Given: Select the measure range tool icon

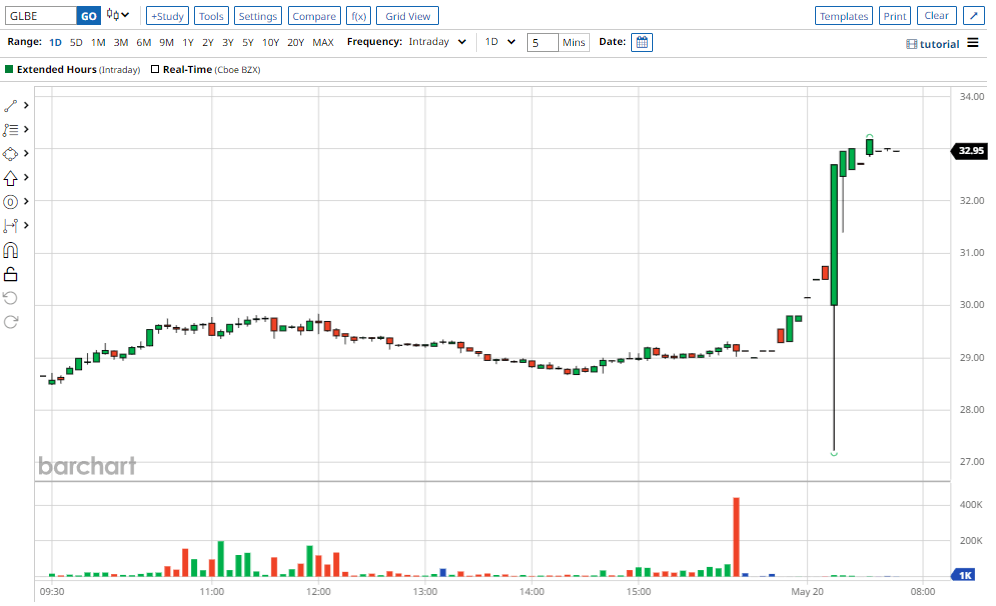Looking at the screenshot, I should pos(10,226).
